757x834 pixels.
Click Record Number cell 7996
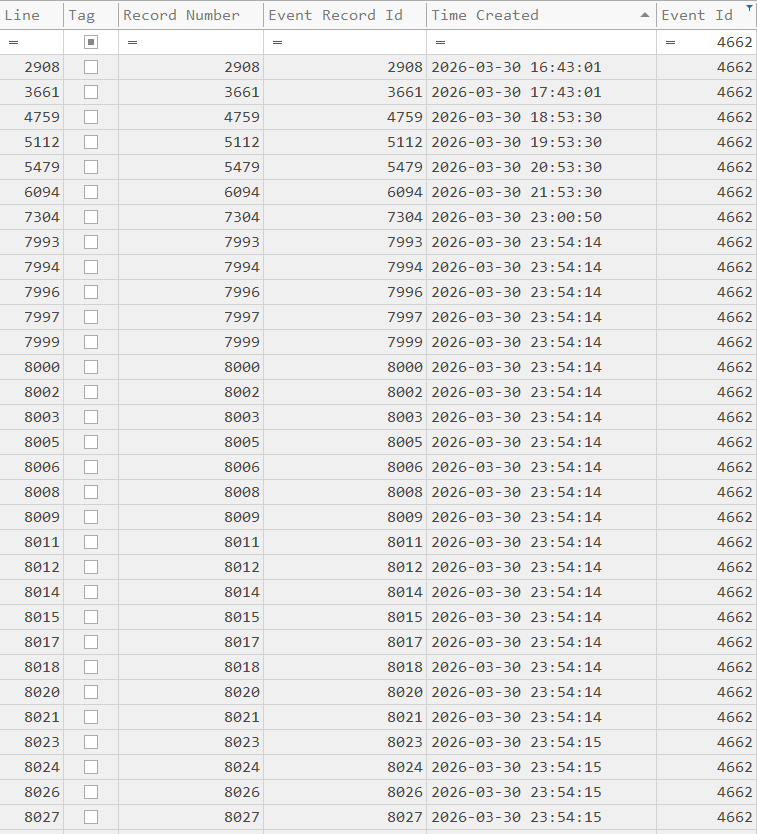[x=191, y=292]
